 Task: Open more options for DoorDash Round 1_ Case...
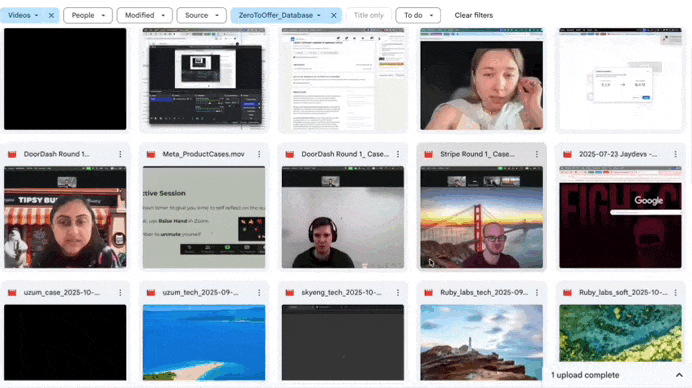(x=398, y=154)
